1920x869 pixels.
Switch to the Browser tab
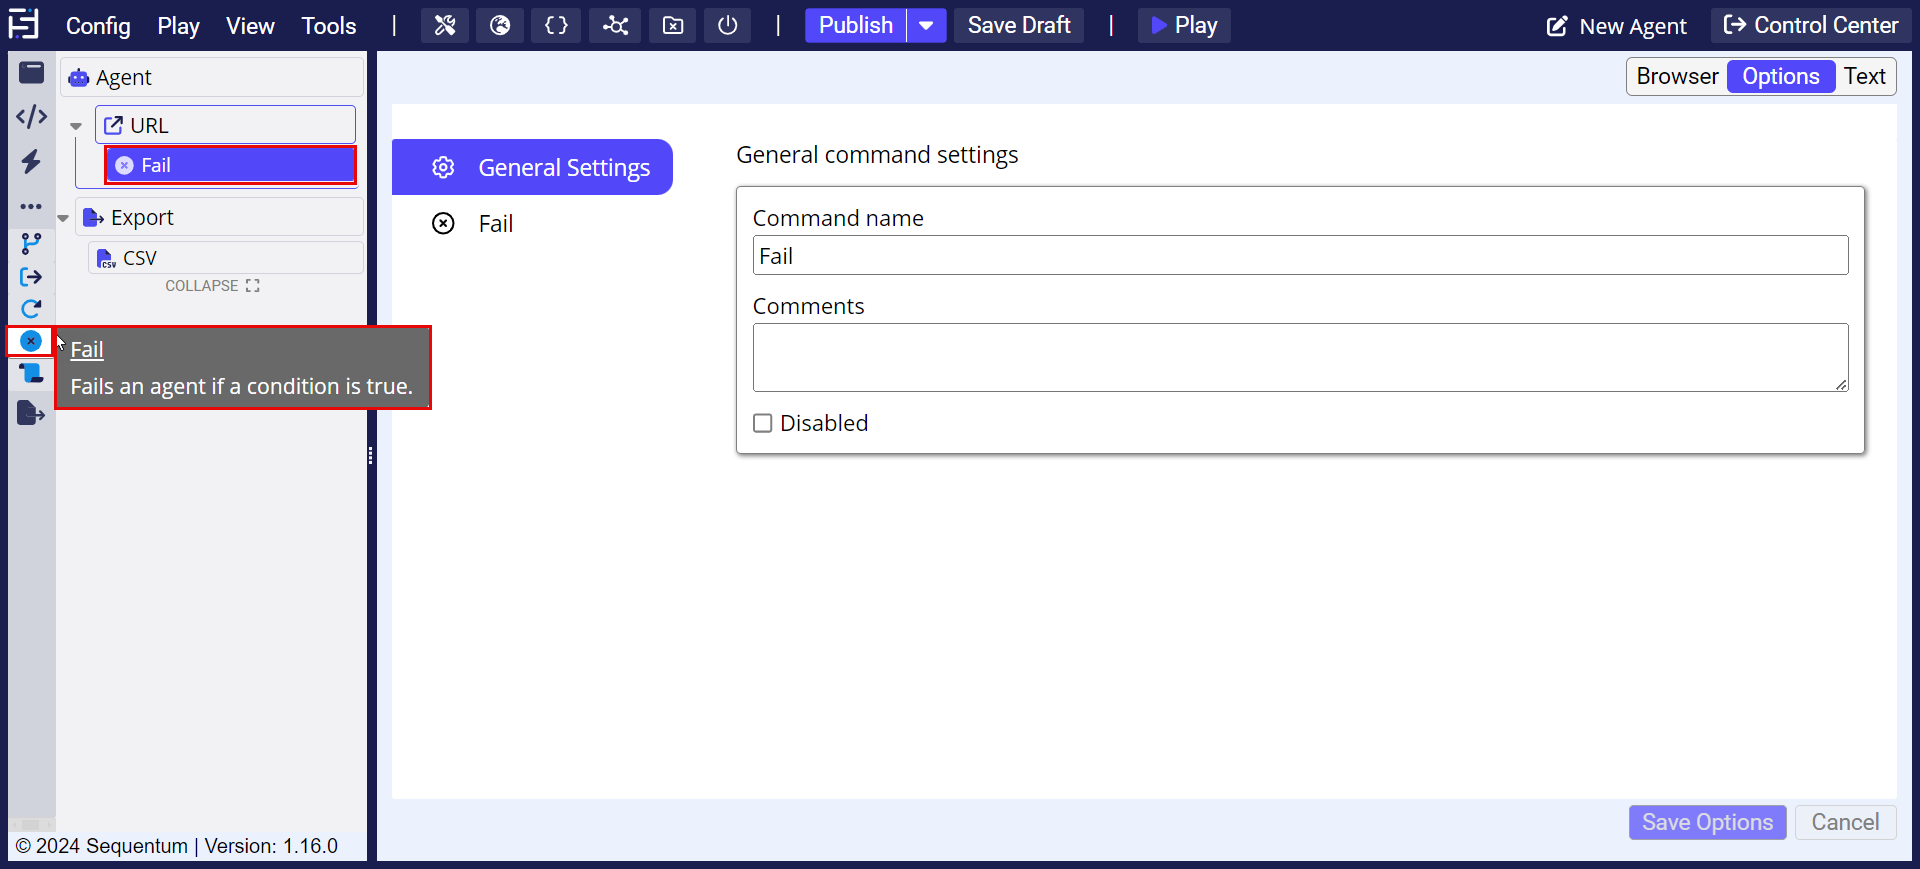(1677, 77)
